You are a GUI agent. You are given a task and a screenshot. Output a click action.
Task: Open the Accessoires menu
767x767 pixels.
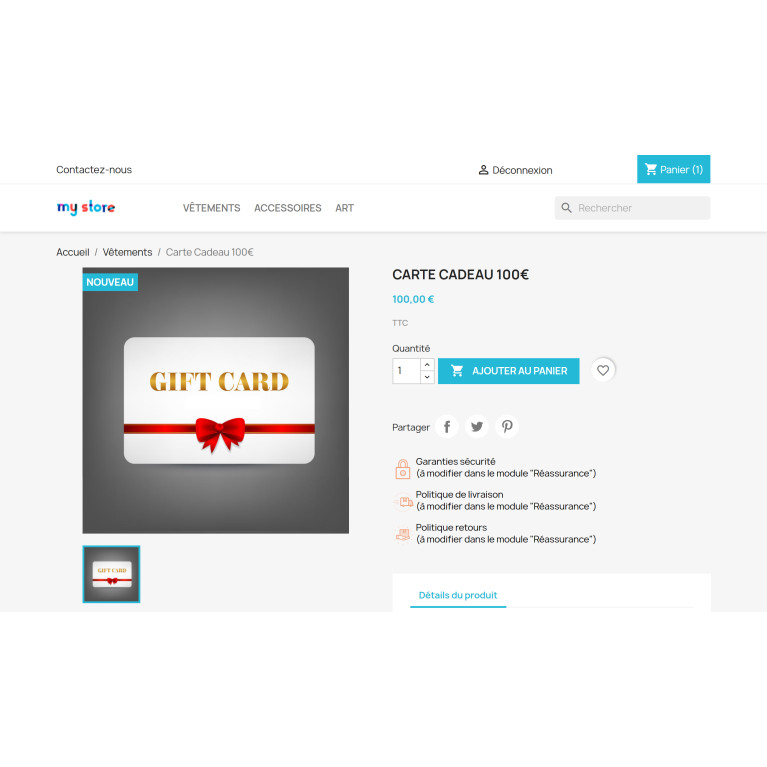[x=288, y=208]
